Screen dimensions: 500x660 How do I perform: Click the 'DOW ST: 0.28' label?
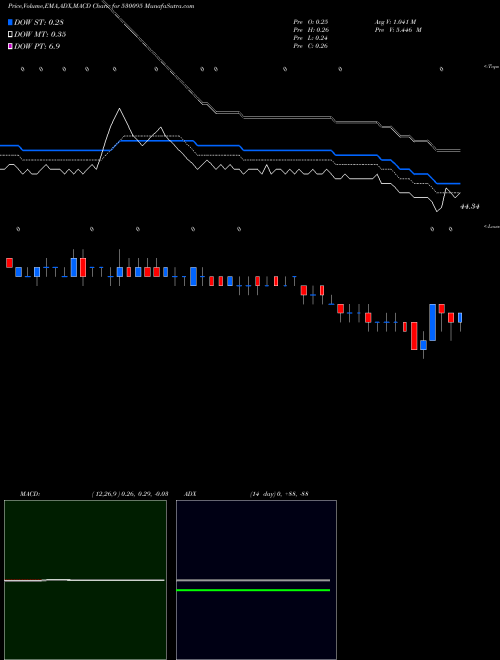coord(39,22)
